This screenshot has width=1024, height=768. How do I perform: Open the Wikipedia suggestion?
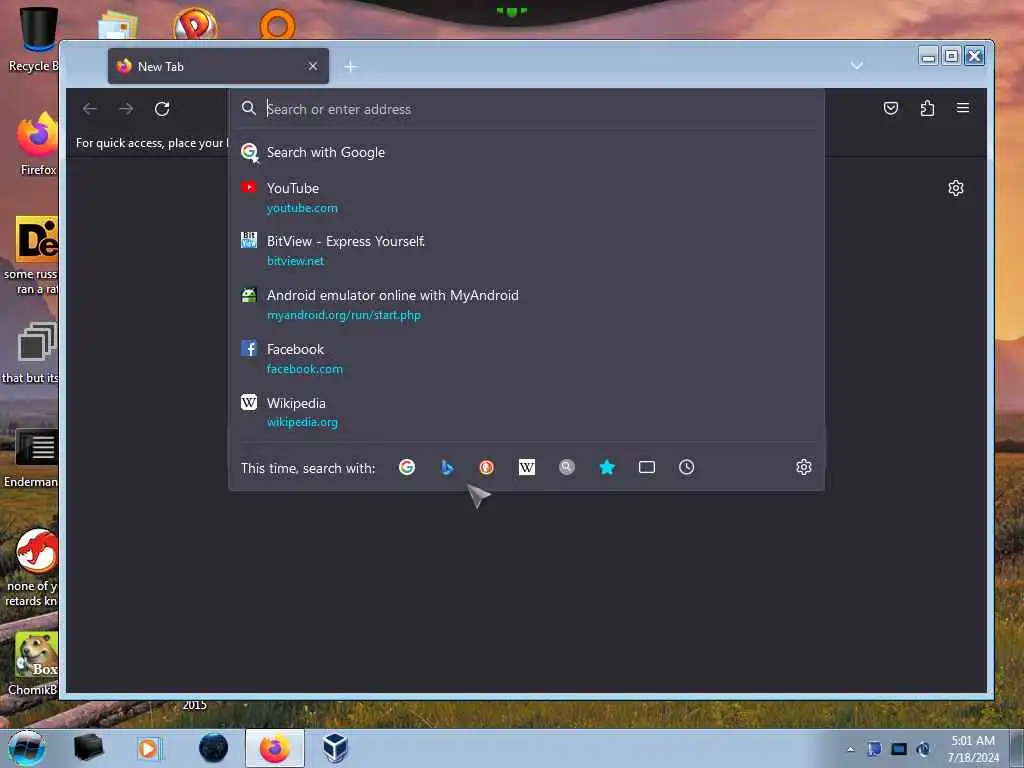click(x=526, y=412)
